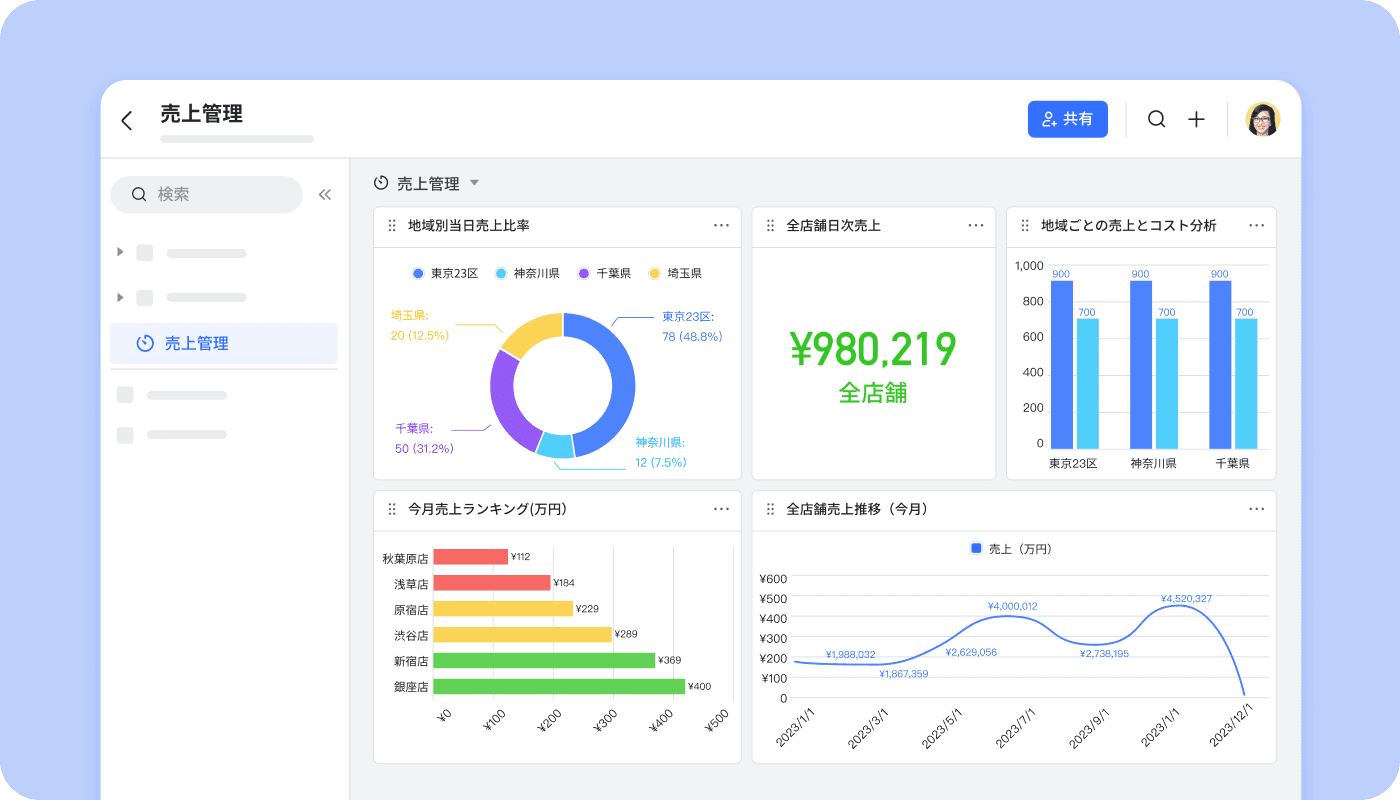1400x800 pixels.
Task: Click the 浅草店 ranking label
Action: point(411,583)
